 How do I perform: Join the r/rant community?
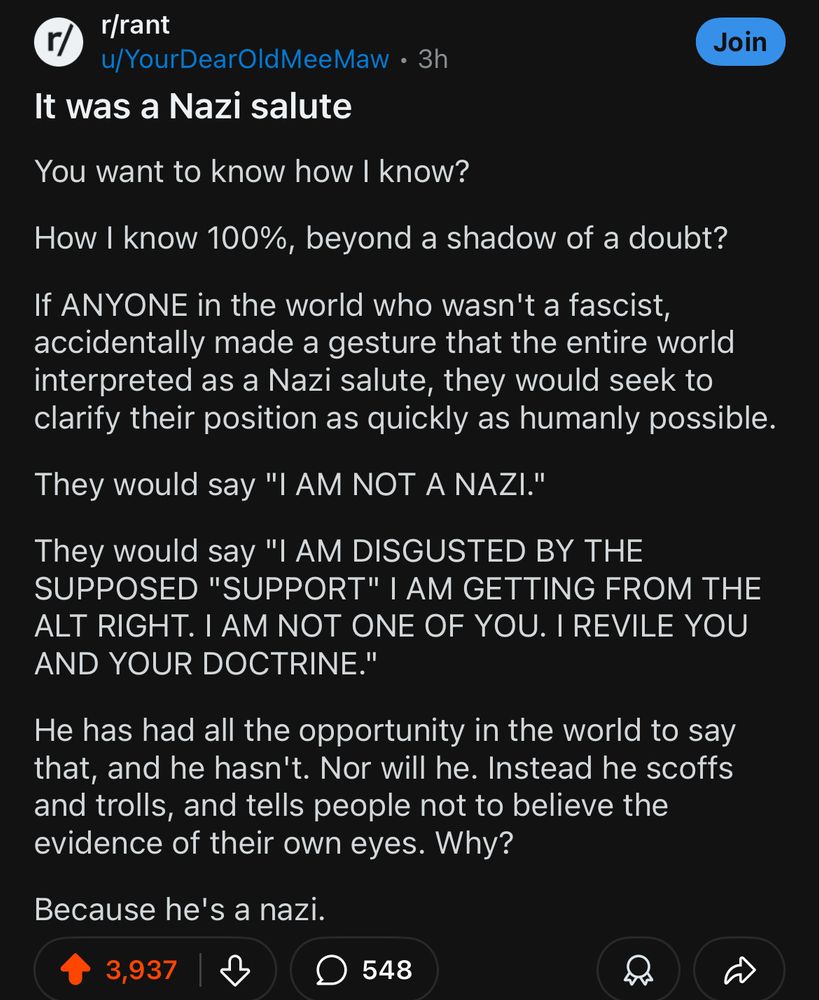(740, 42)
